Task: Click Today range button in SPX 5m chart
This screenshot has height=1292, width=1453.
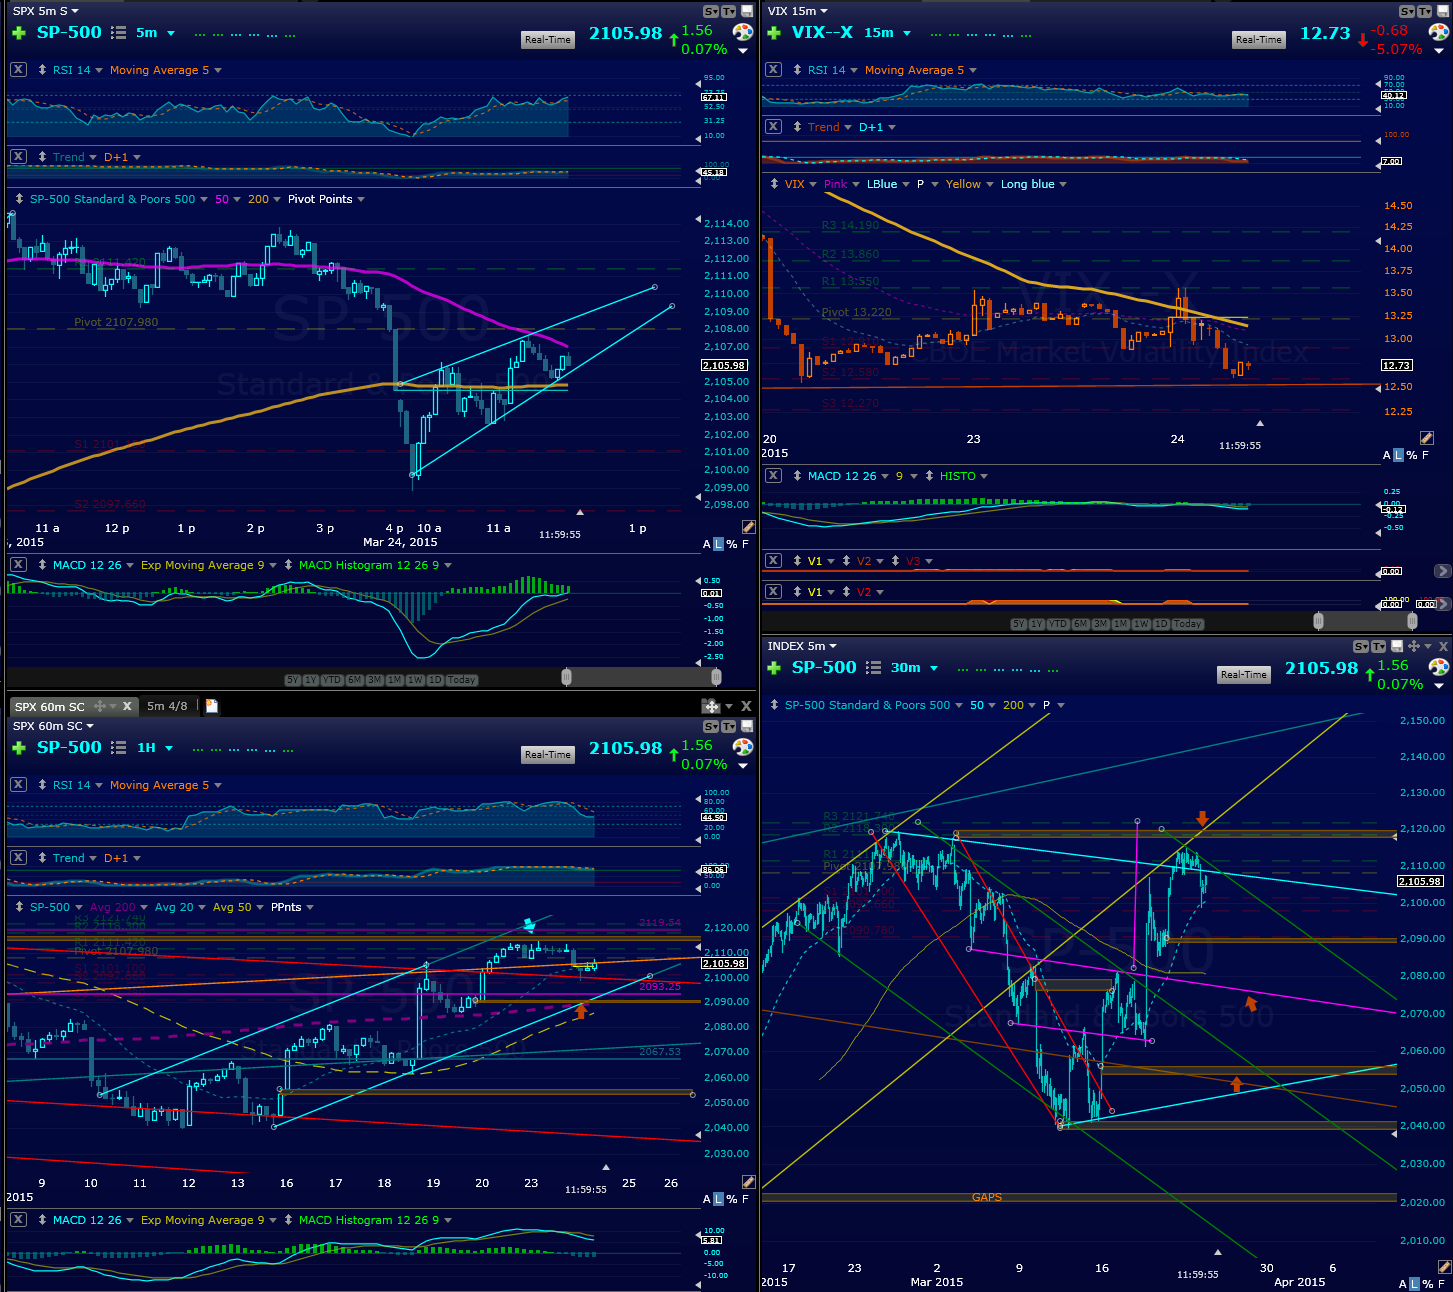Action: 461,680
